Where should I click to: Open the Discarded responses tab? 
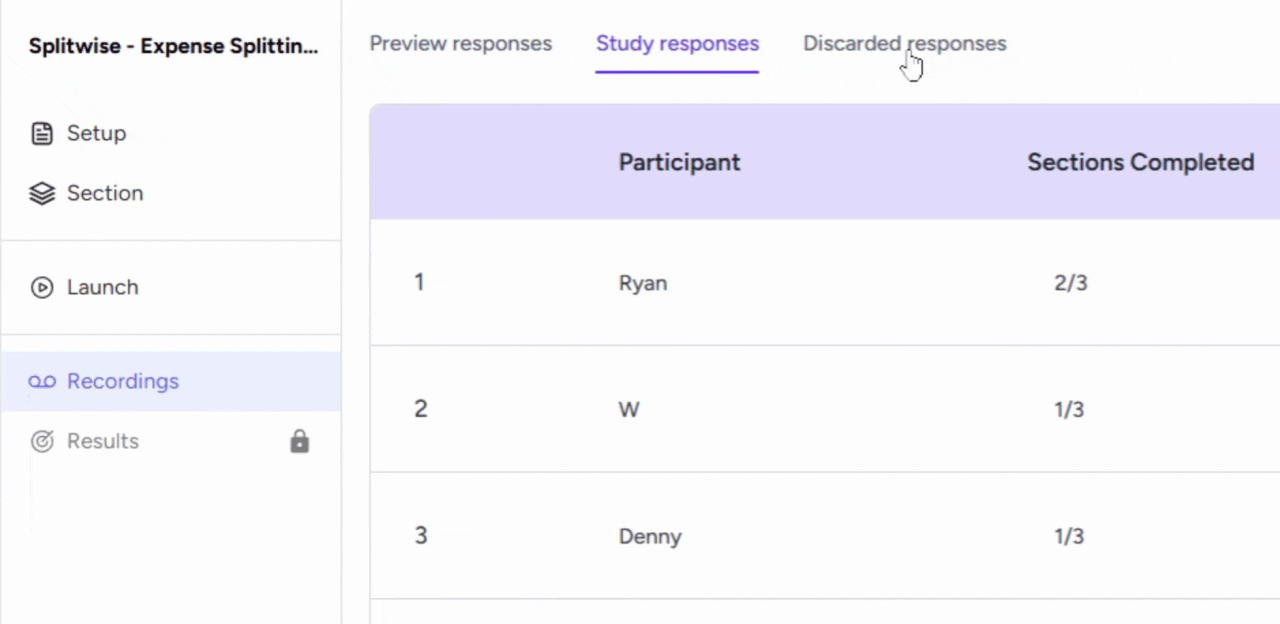pos(904,44)
